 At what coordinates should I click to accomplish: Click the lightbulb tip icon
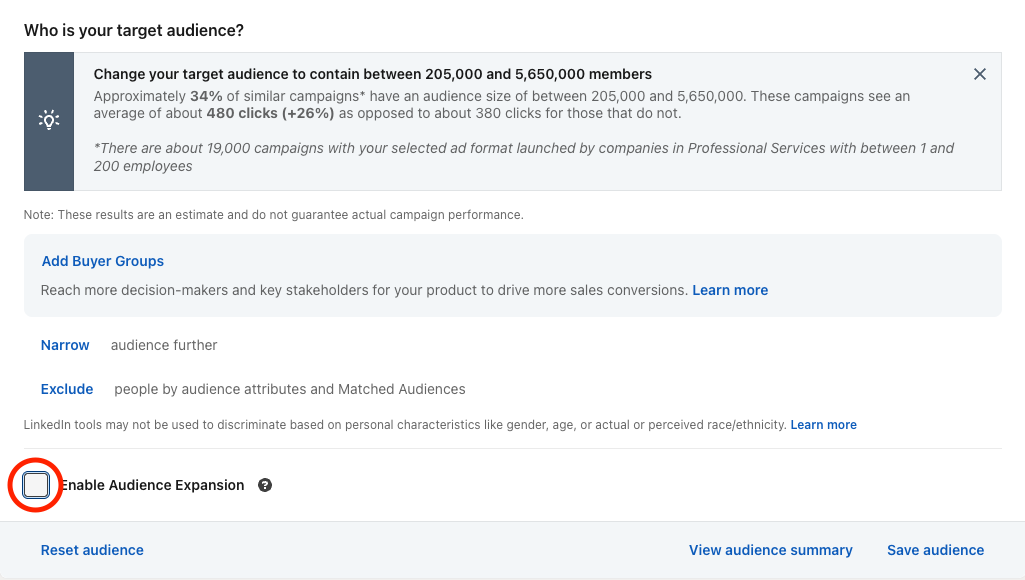pyautogui.click(x=49, y=120)
